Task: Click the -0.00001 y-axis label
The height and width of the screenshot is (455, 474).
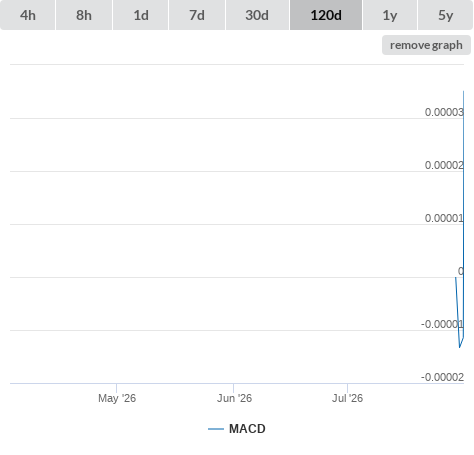Action: (x=442, y=324)
